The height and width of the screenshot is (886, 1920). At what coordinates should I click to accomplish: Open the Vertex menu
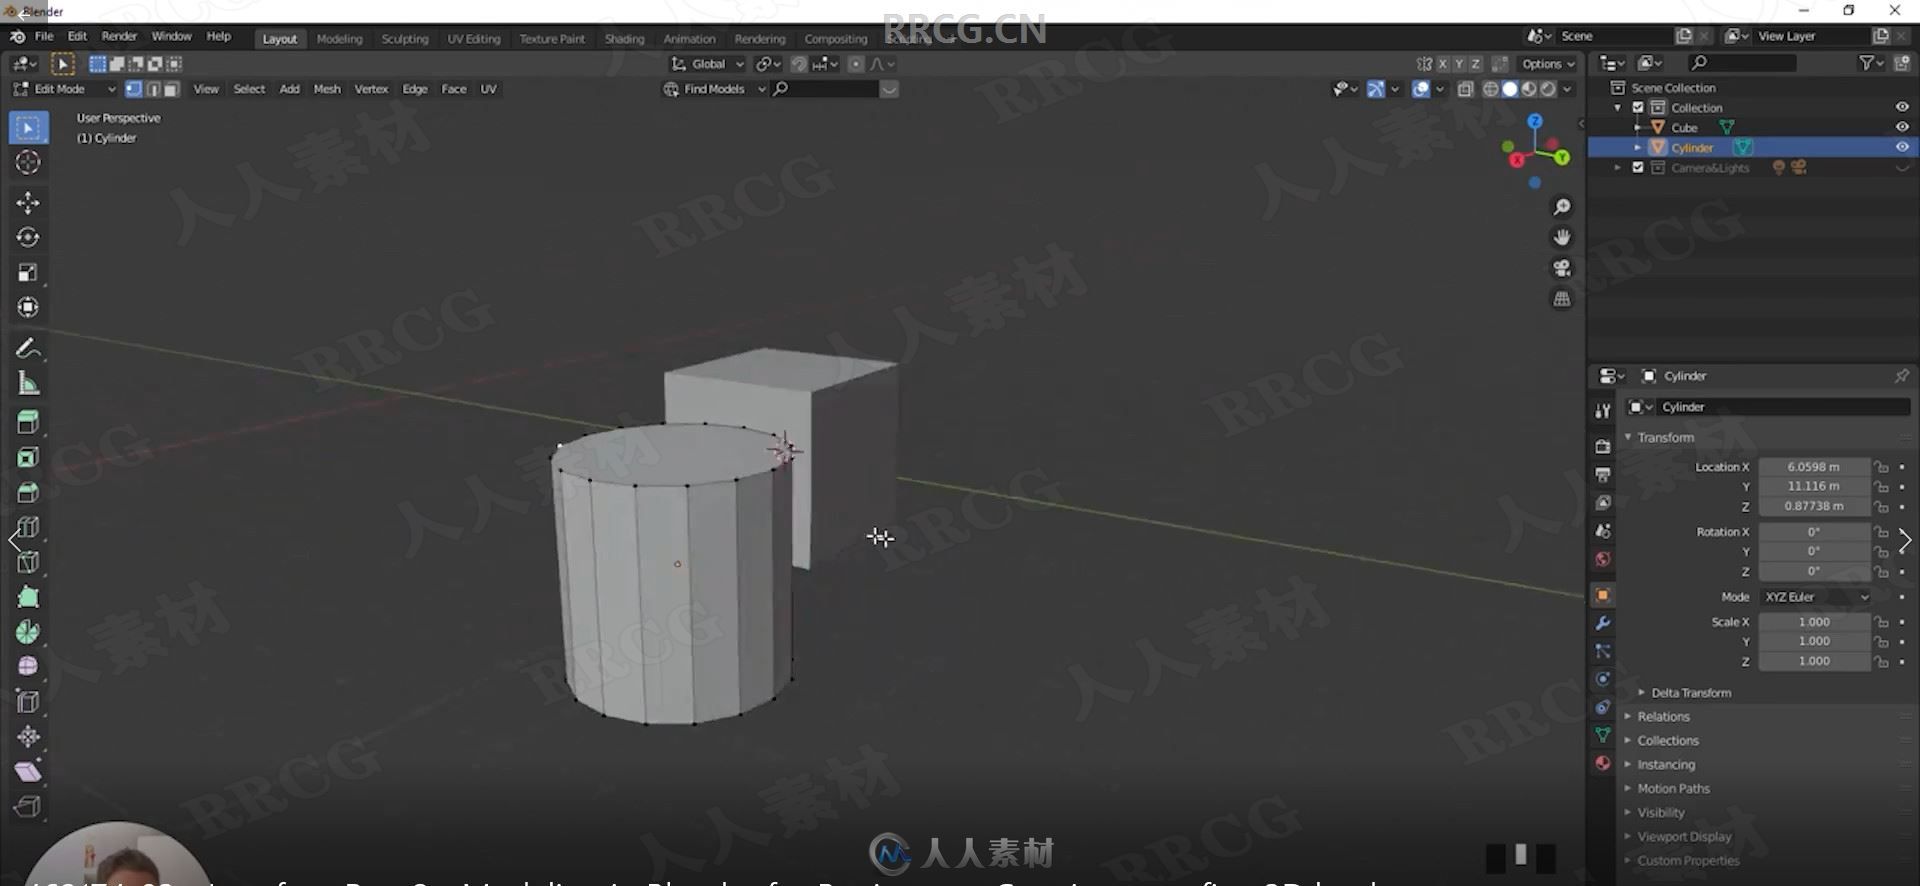tap(371, 89)
